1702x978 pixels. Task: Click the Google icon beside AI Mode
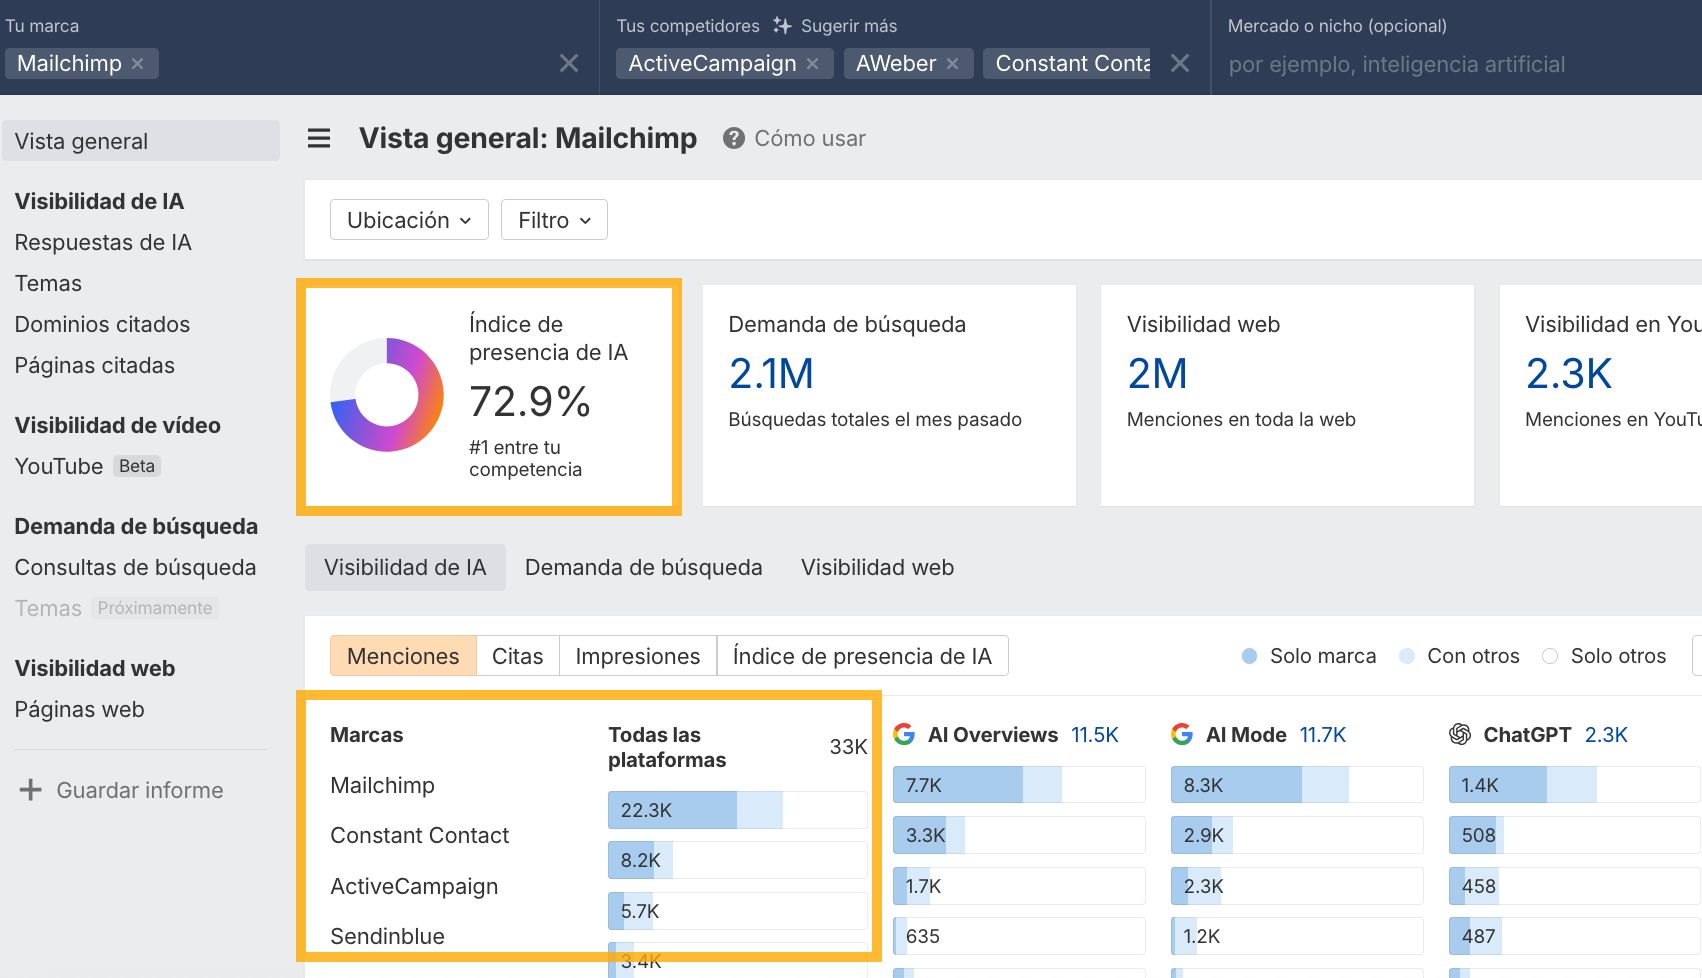point(1182,734)
